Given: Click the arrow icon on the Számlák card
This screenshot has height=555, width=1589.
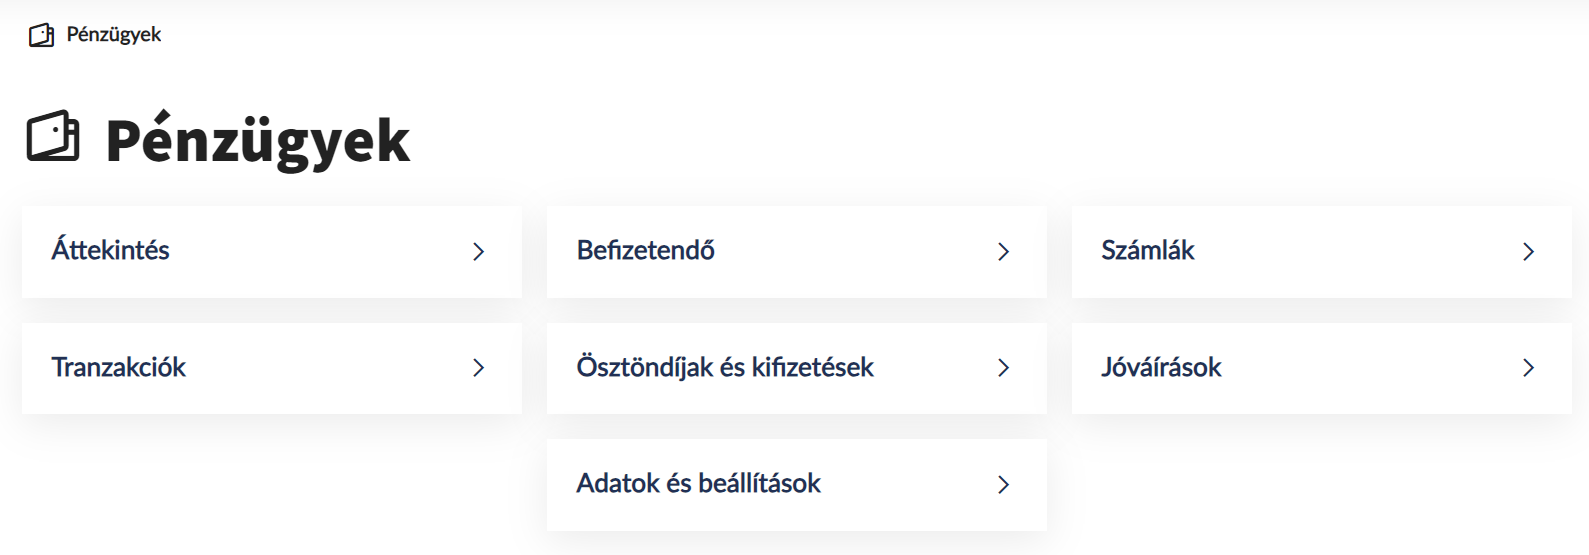Looking at the screenshot, I should click(1529, 252).
